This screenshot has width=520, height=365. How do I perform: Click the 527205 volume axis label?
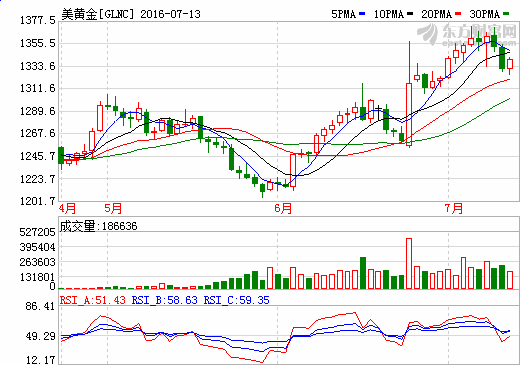37,232
